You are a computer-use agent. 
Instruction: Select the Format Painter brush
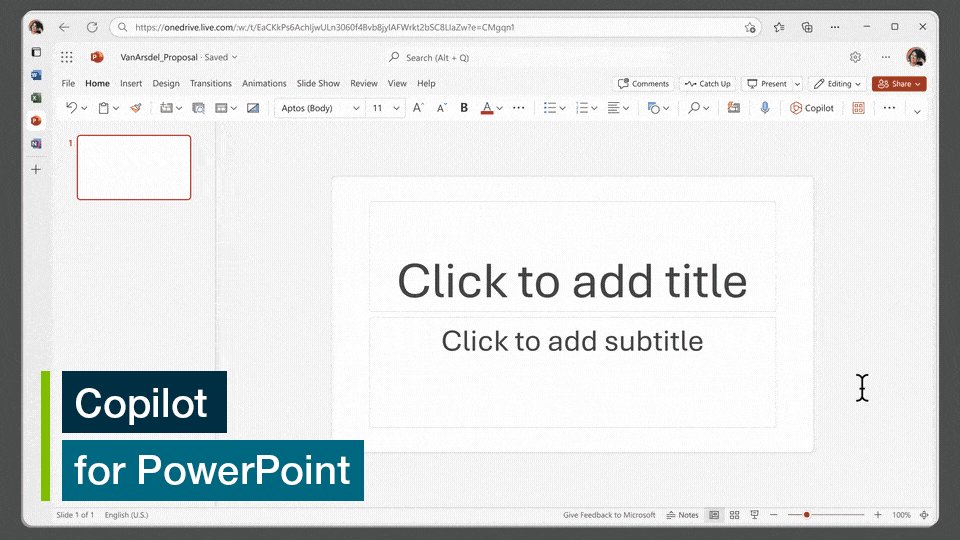tap(136, 108)
